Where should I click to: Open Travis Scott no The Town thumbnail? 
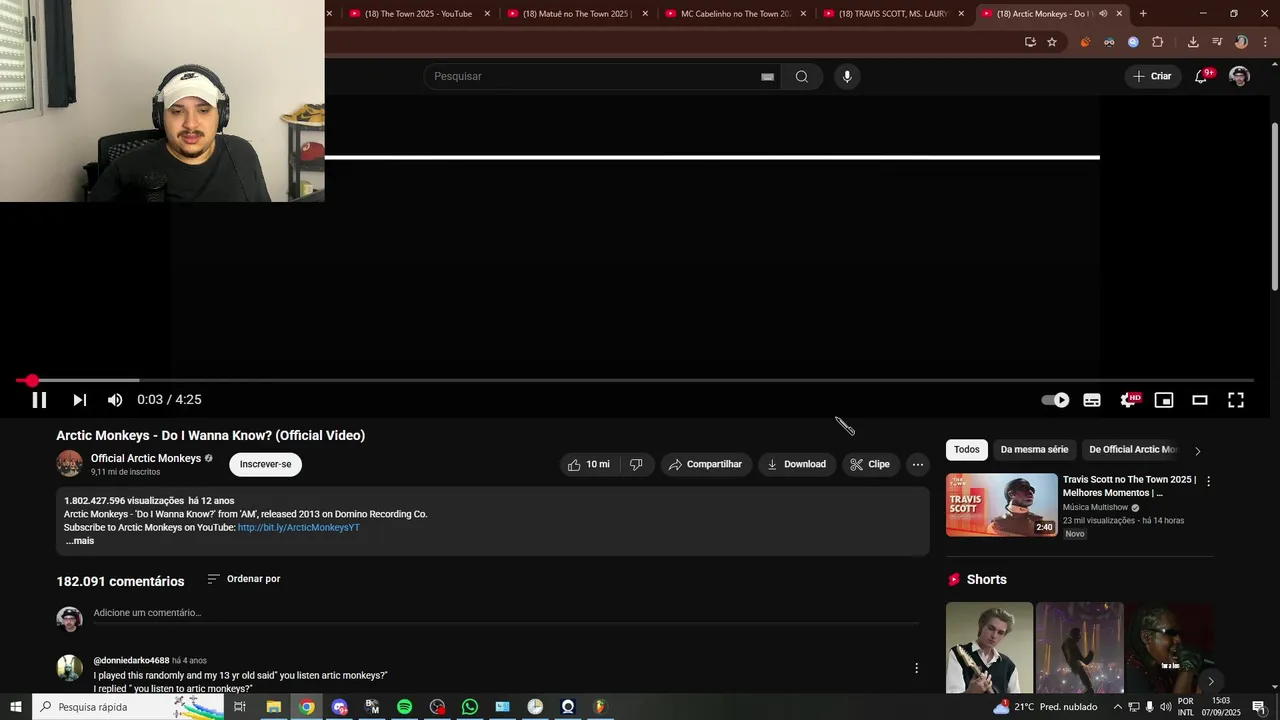(x=1001, y=505)
